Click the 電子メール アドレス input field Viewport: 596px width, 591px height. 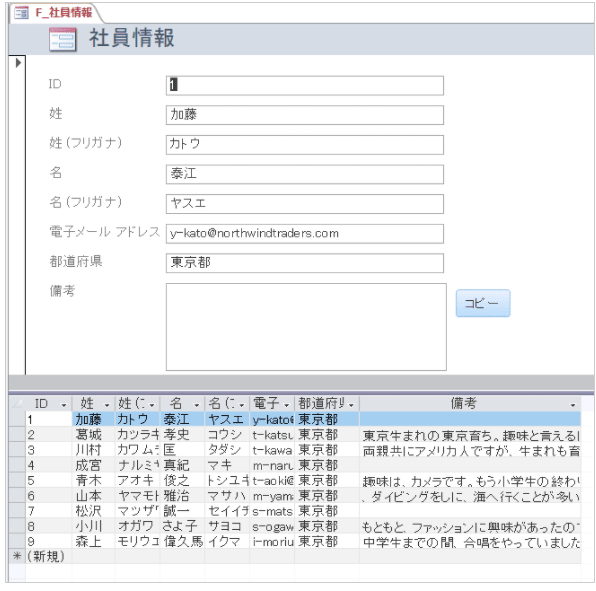point(304,233)
